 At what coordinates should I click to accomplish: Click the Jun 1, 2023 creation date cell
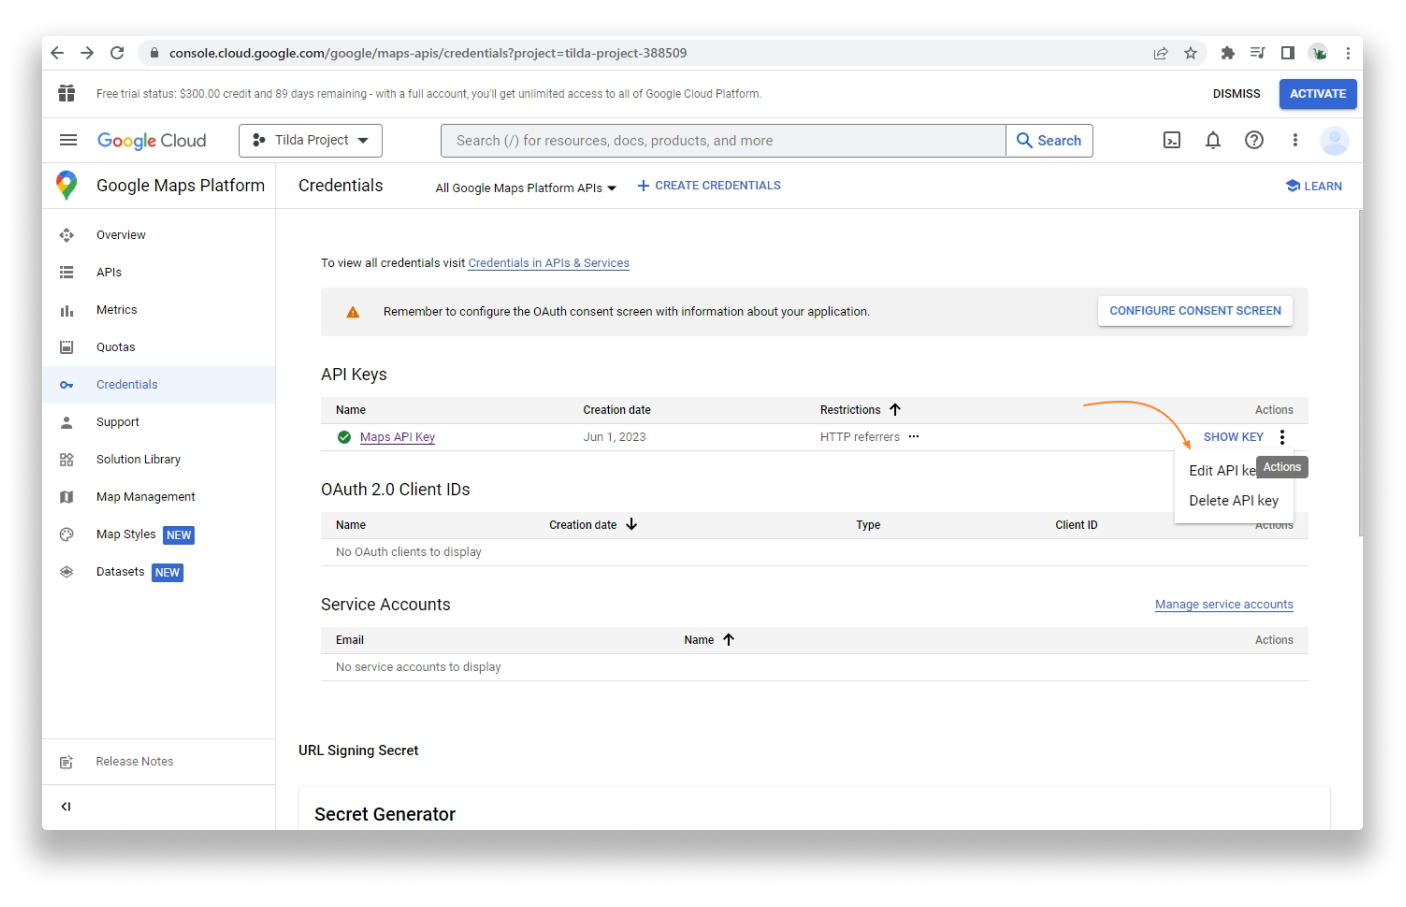click(614, 437)
